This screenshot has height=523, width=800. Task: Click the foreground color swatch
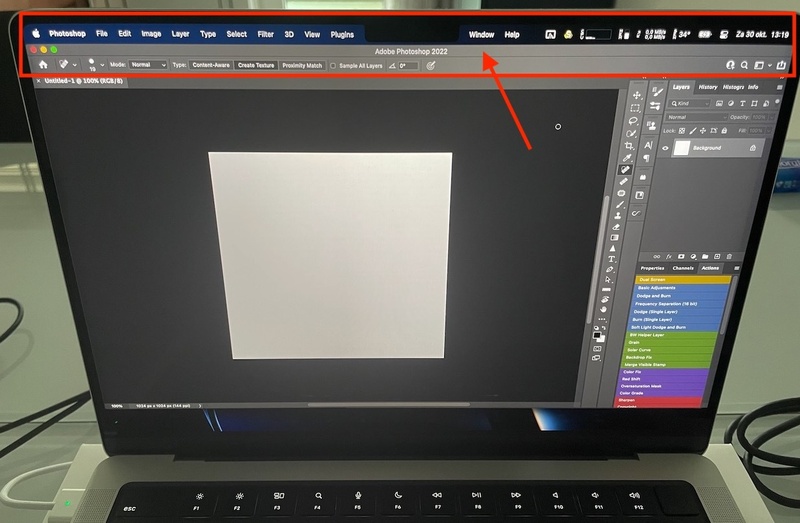click(x=596, y=335)
